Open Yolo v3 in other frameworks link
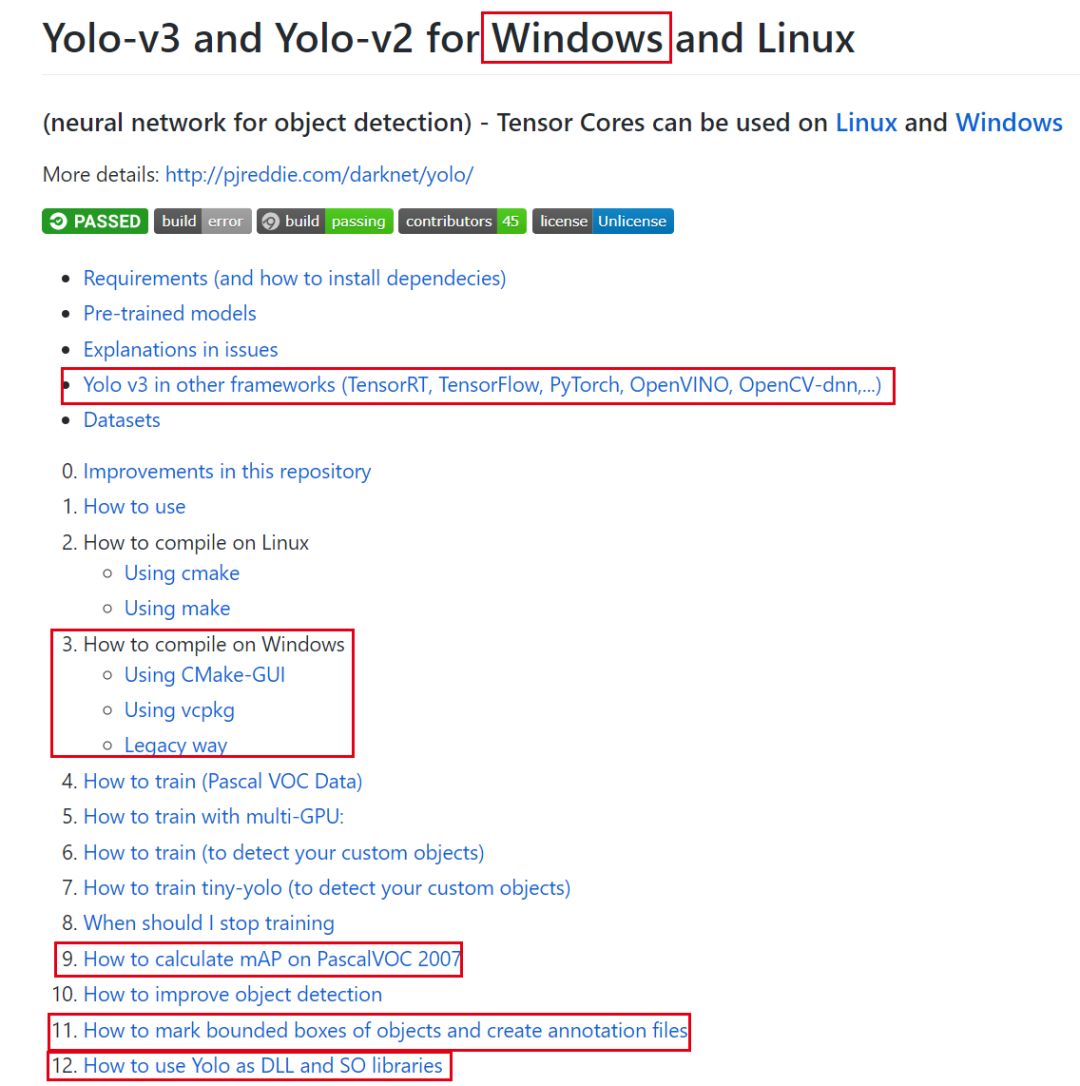 click(x=482, y=385)
